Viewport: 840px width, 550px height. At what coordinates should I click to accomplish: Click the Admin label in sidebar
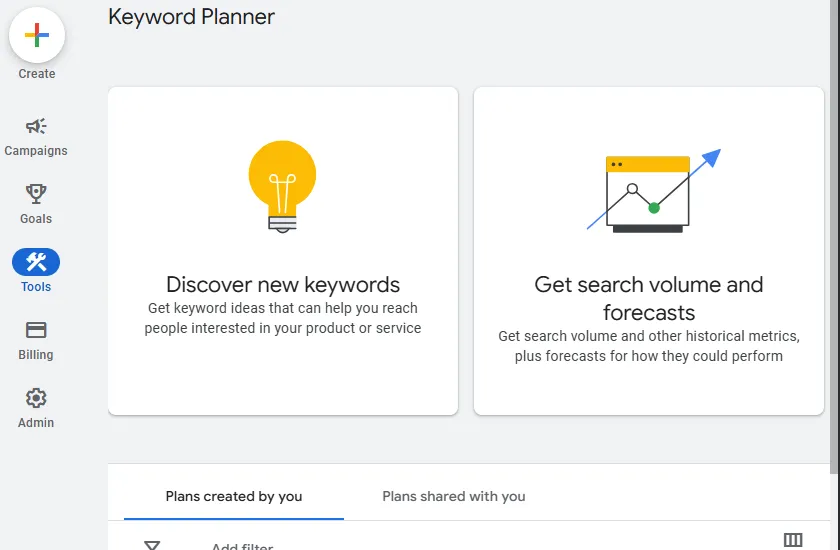(36, 423)
